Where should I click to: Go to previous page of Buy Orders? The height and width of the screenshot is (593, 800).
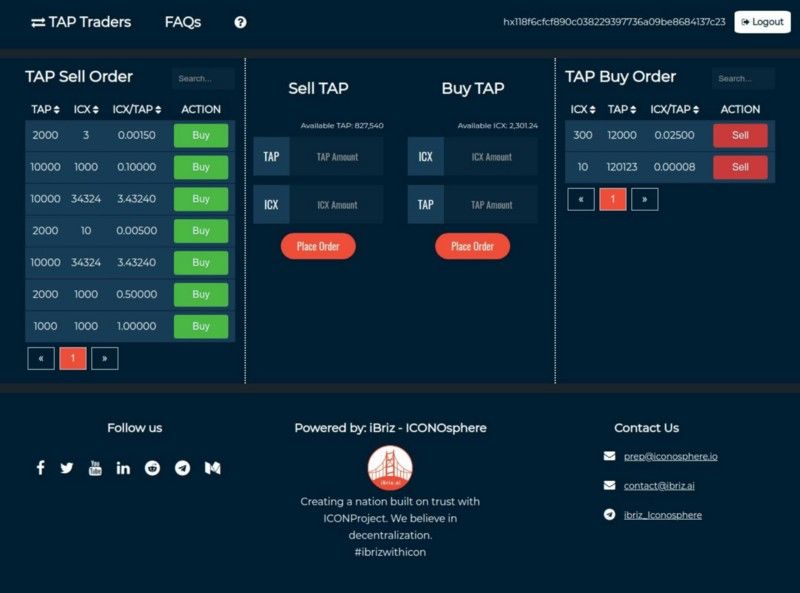click(x=581, y=199)
